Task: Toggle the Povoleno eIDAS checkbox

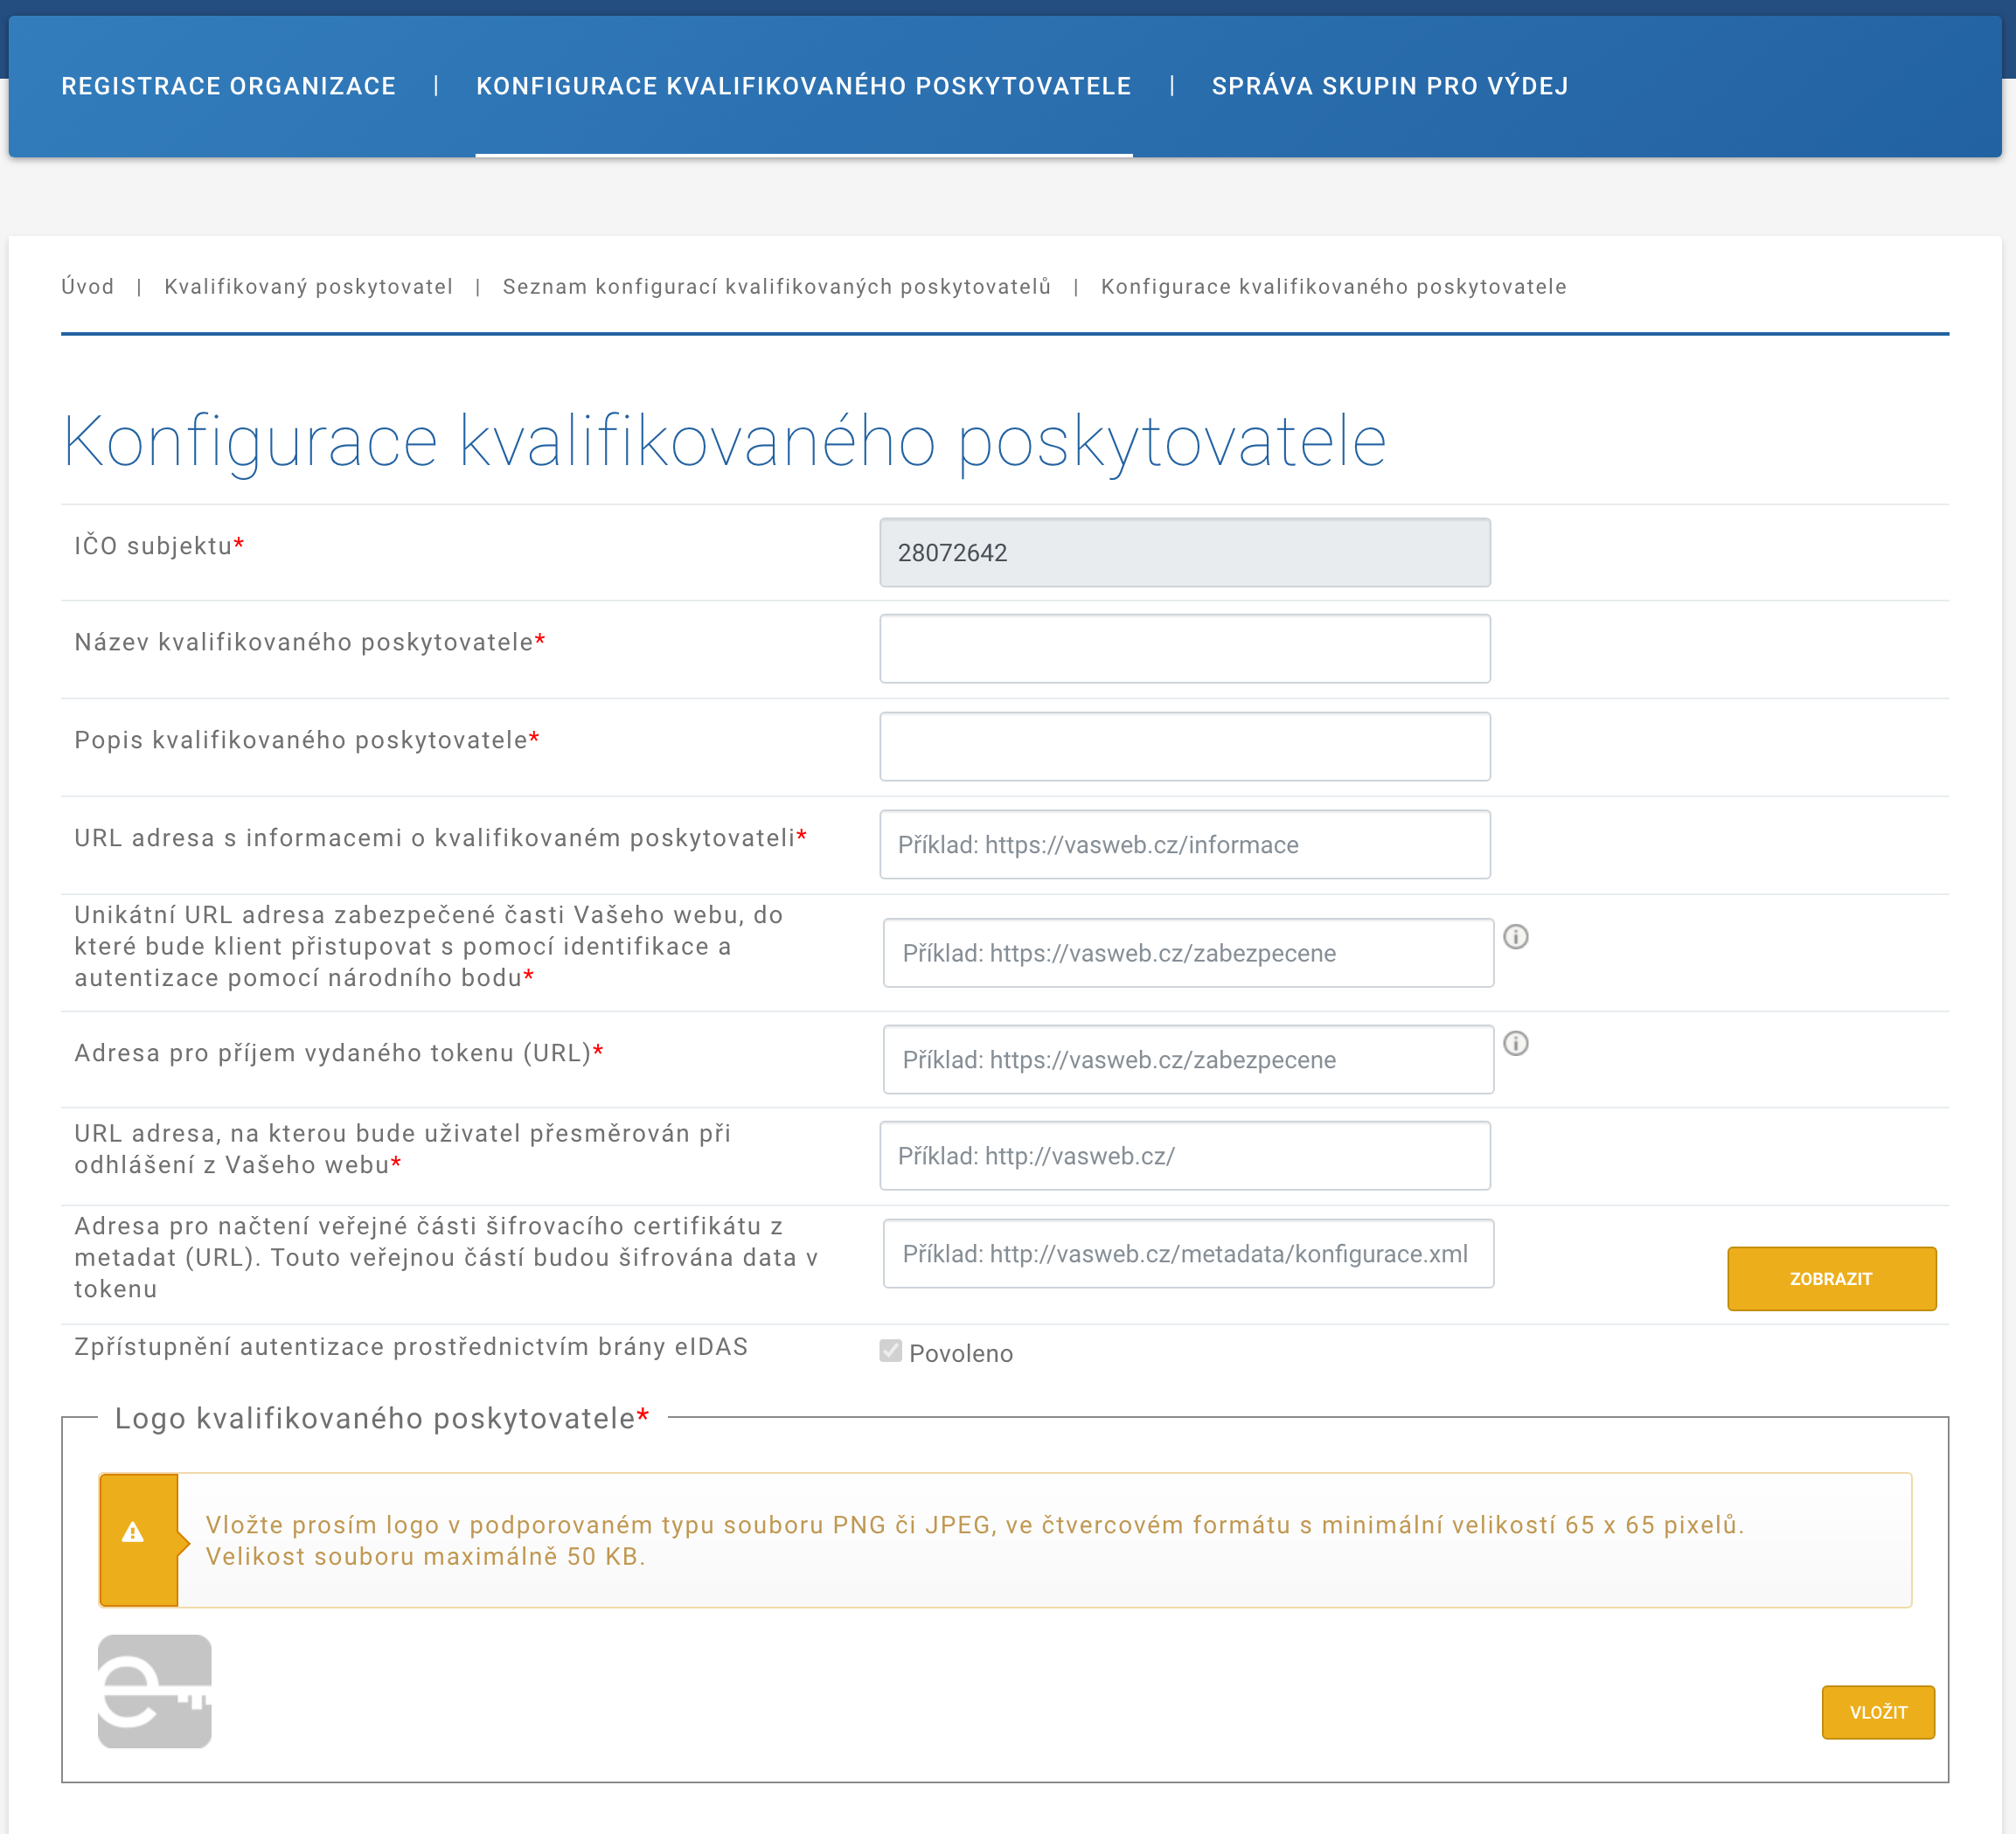Action: pos(890,1352)
